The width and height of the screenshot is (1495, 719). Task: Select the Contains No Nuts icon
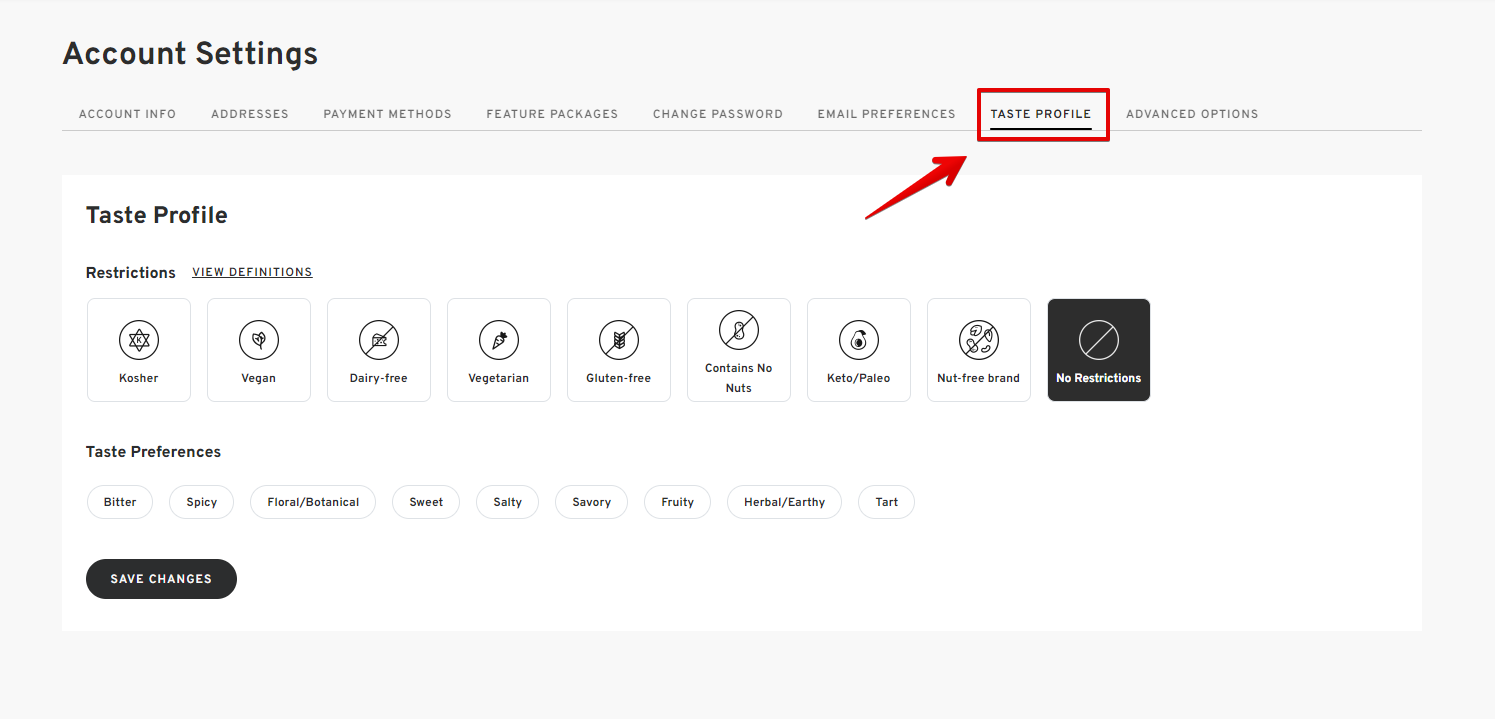739,331
